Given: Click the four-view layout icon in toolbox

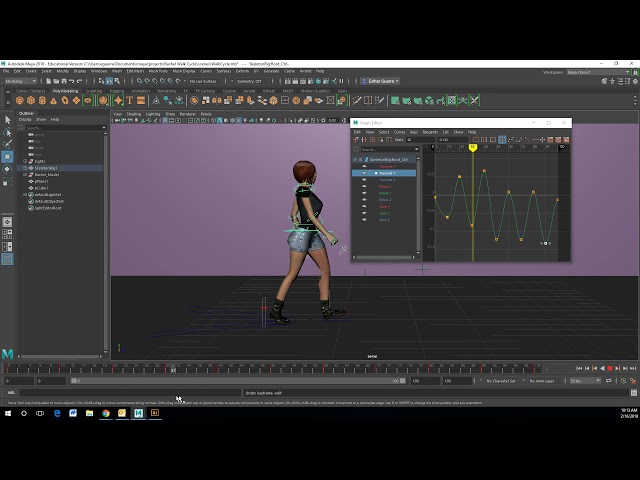Looking at the screenshot, I should click(7, 234).
